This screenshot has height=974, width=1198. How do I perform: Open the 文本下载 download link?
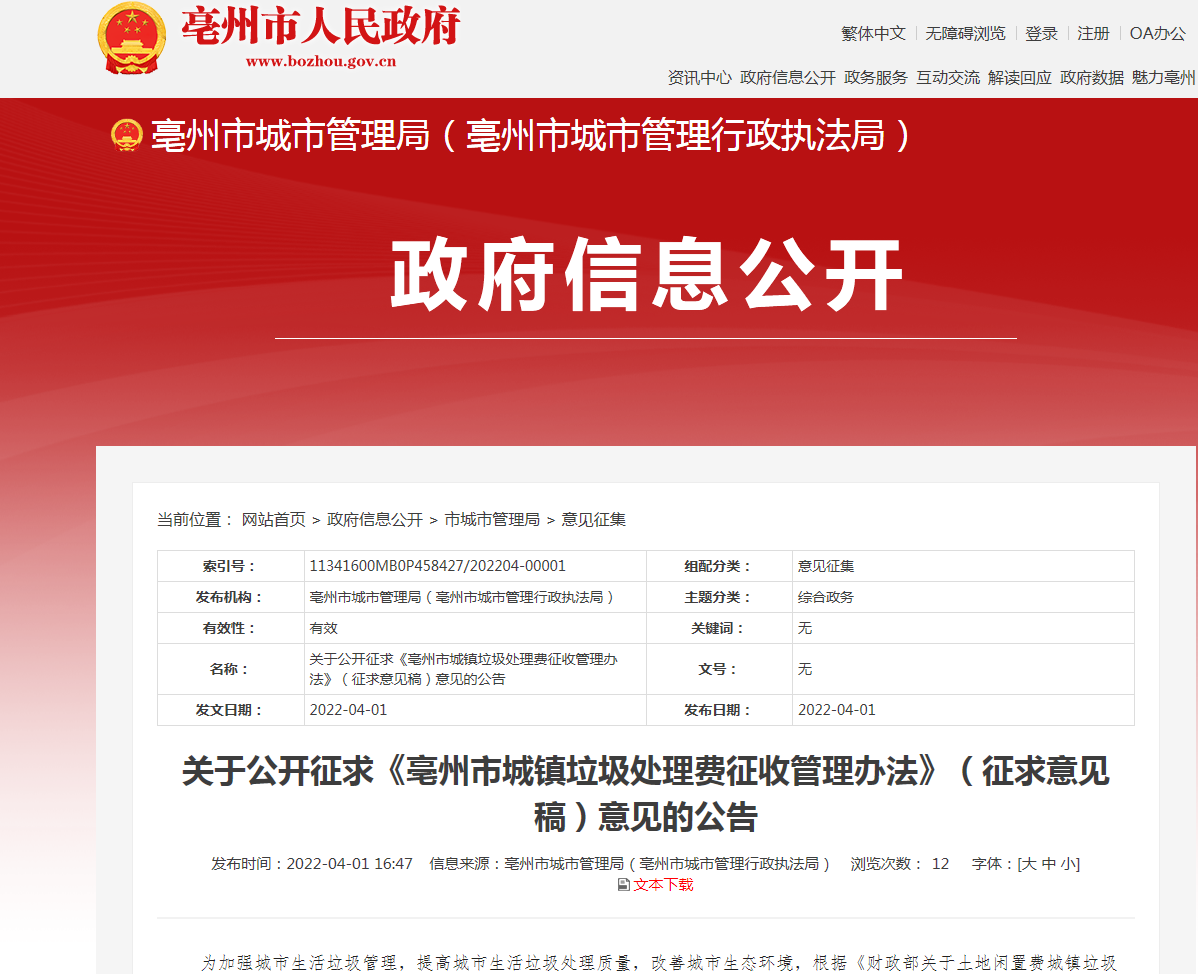[663, 885]
